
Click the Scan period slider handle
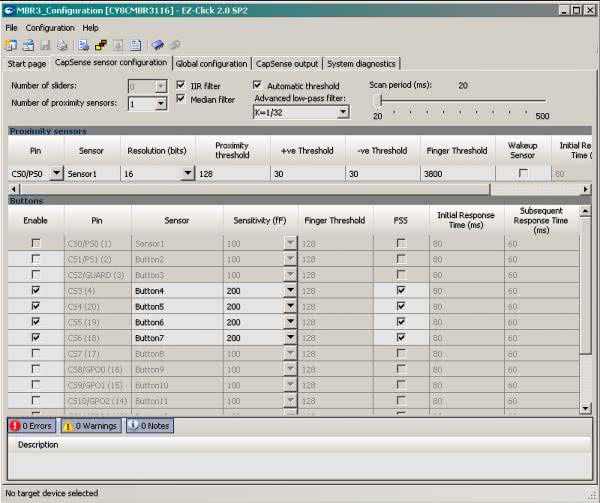(x=379, y=101)
